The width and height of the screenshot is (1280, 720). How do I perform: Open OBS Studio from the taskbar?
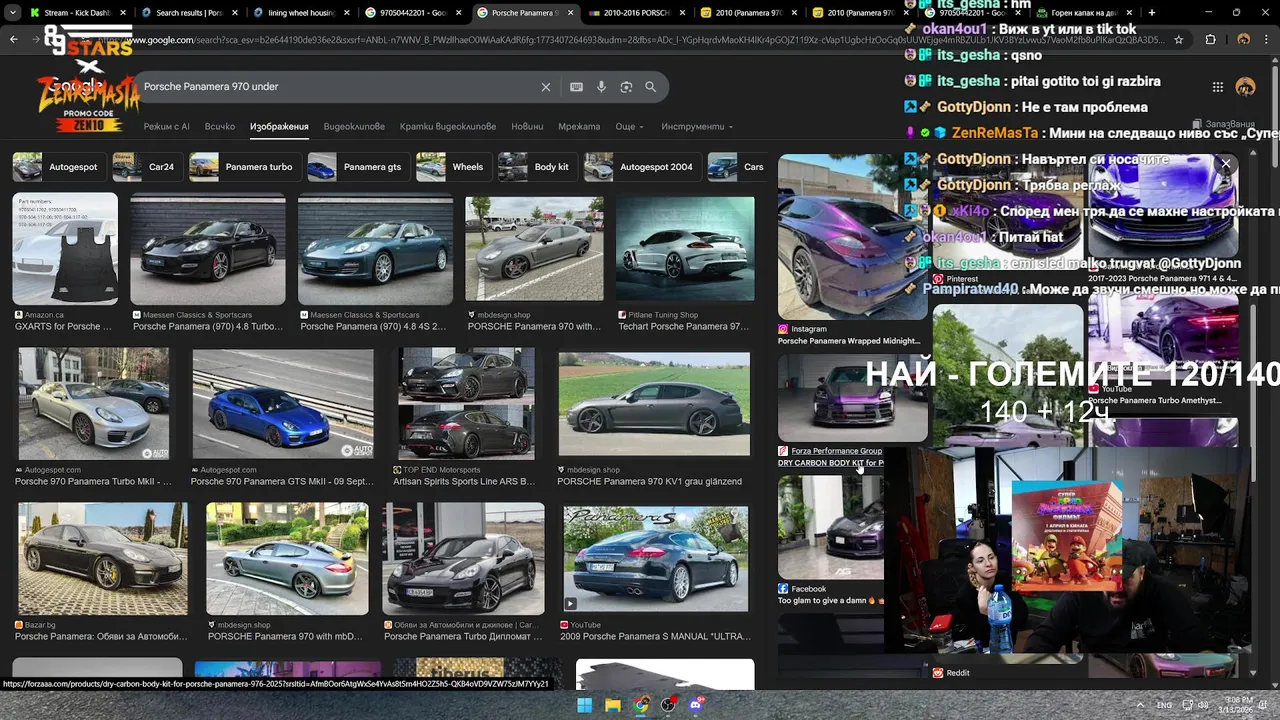[x=669, y=705]
